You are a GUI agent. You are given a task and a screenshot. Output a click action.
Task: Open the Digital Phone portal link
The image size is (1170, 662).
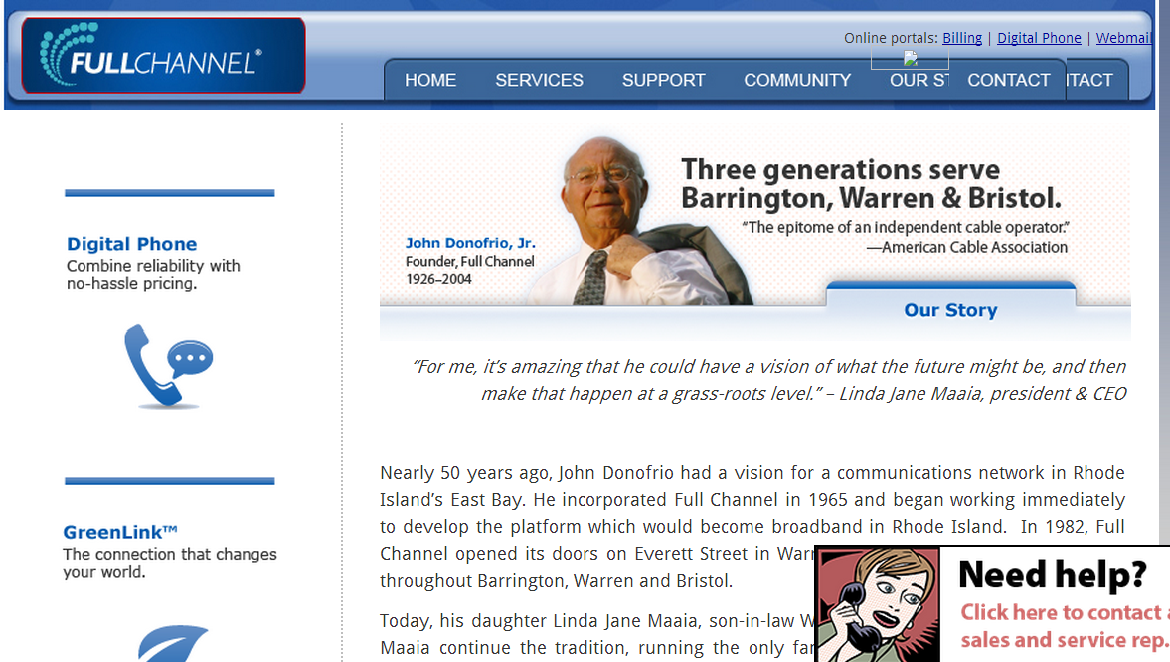[1039, 38]
